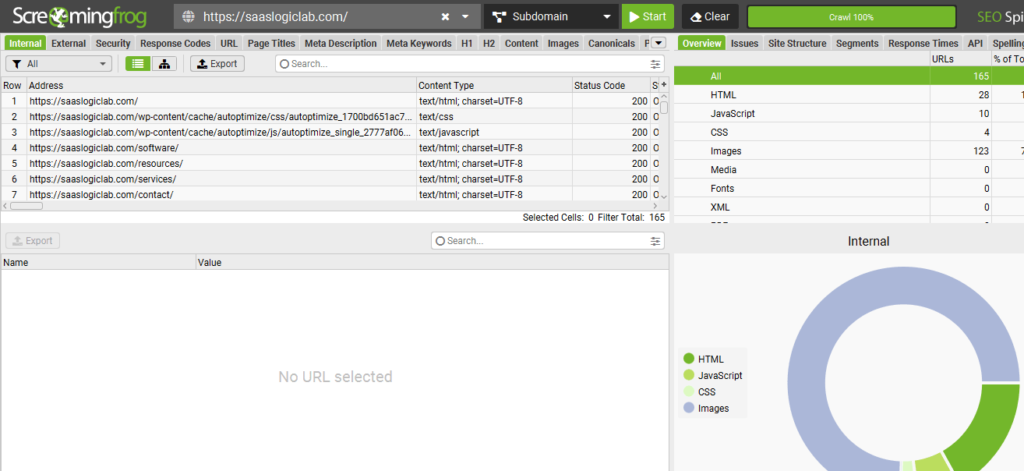The height and width of the screenshot is (471, 1024).
Task: Select the Media row in Overview
Action: (849, 169)
